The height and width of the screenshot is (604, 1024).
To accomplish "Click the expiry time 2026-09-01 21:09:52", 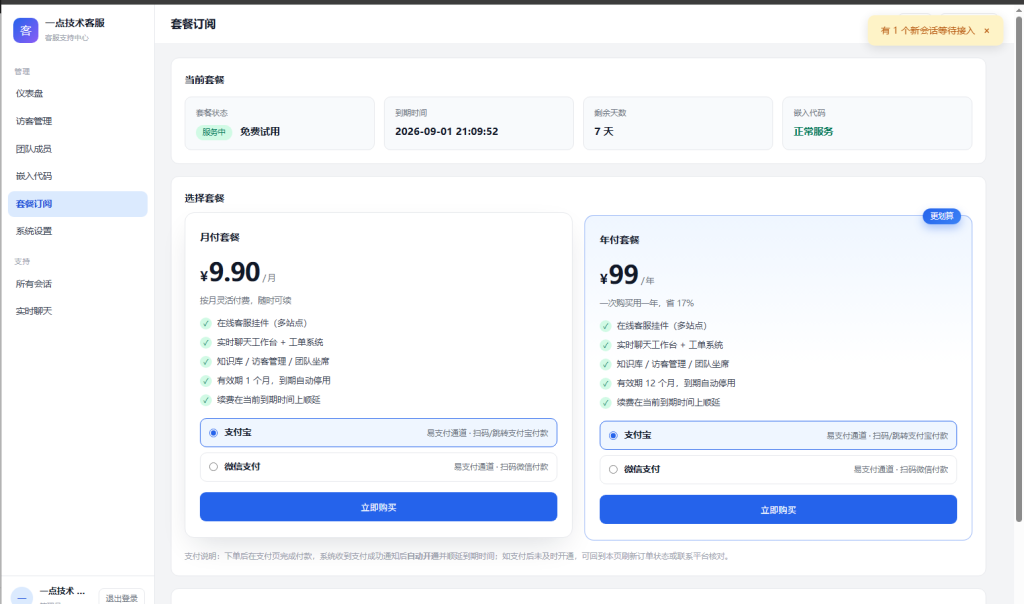I will click(447, 131).
